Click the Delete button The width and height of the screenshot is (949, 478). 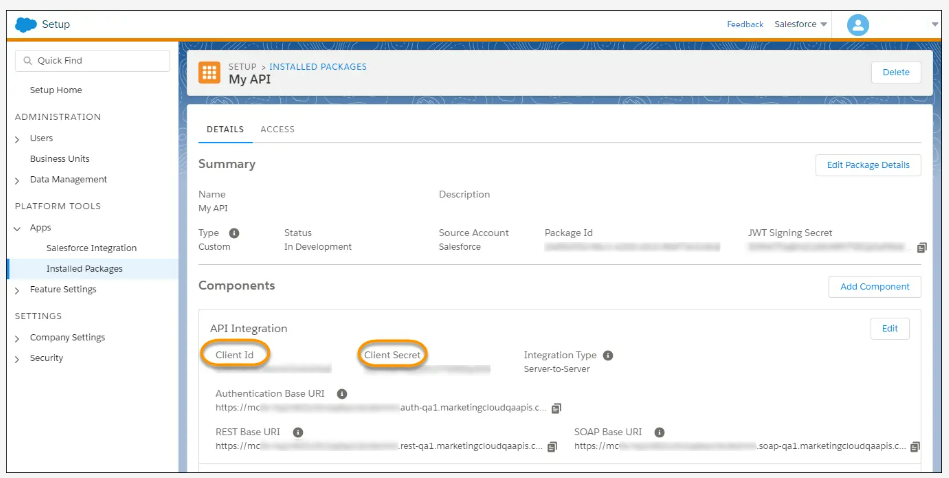[896, 72]
